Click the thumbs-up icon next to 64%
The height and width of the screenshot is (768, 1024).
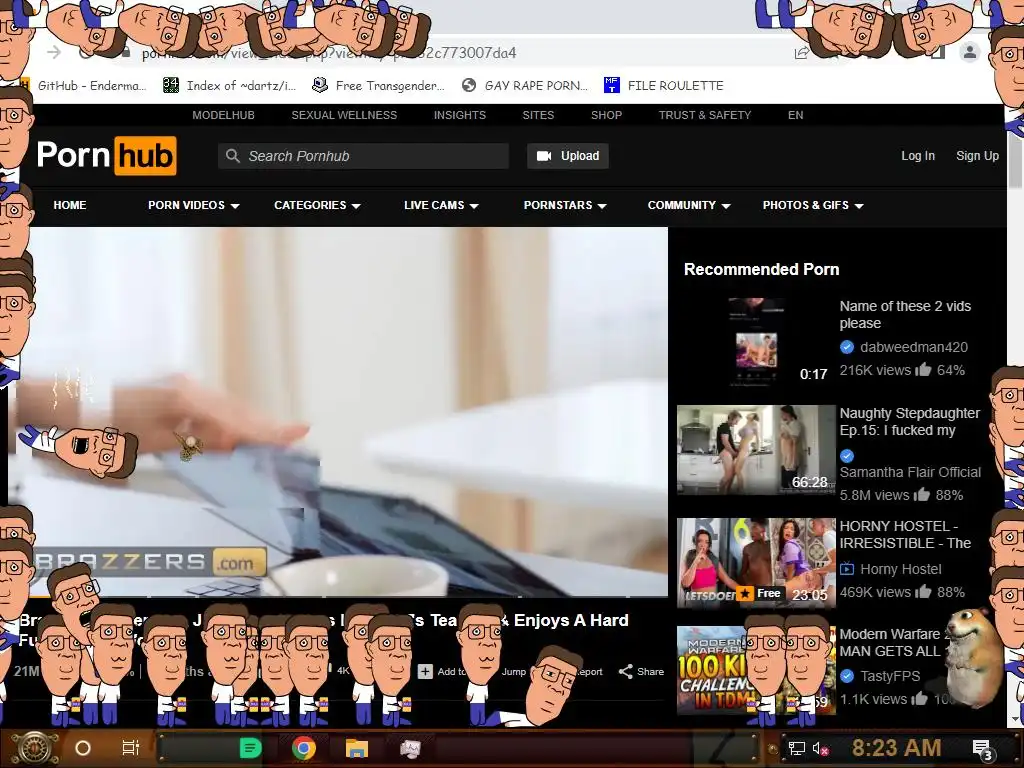pos(923,370)
